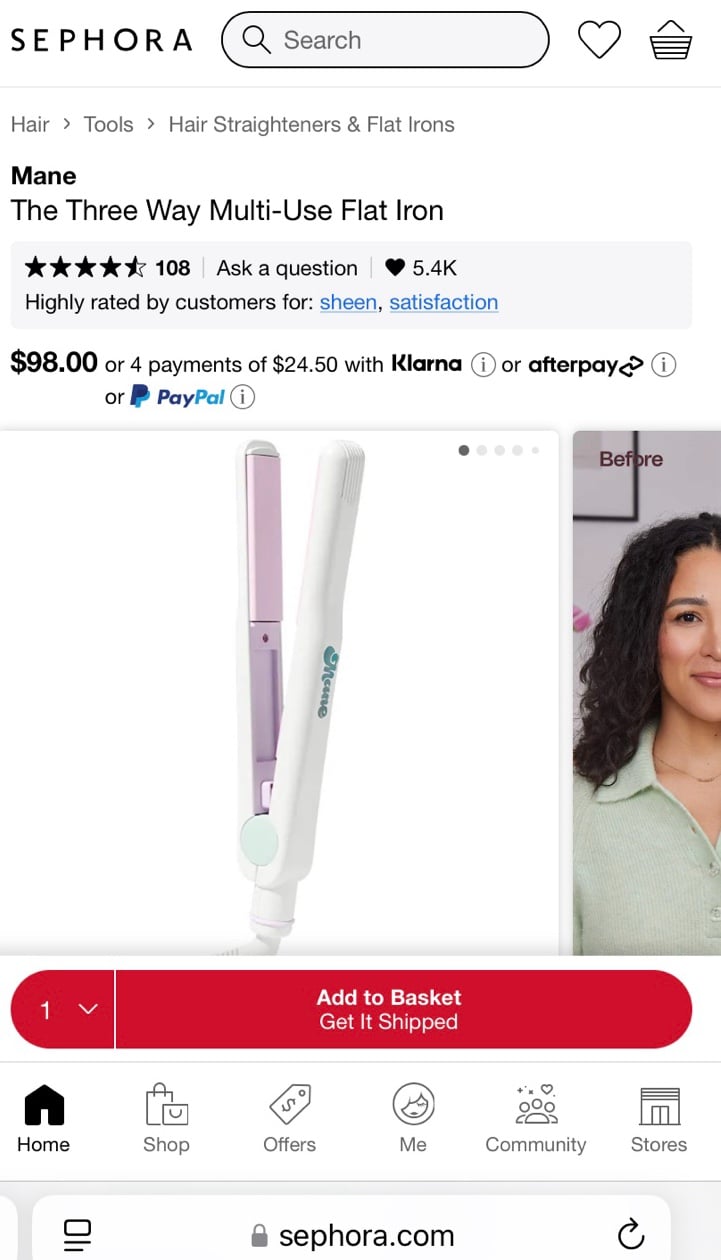Open the Stores tab
This screenshot has width=721, height=1260.
659,1118
